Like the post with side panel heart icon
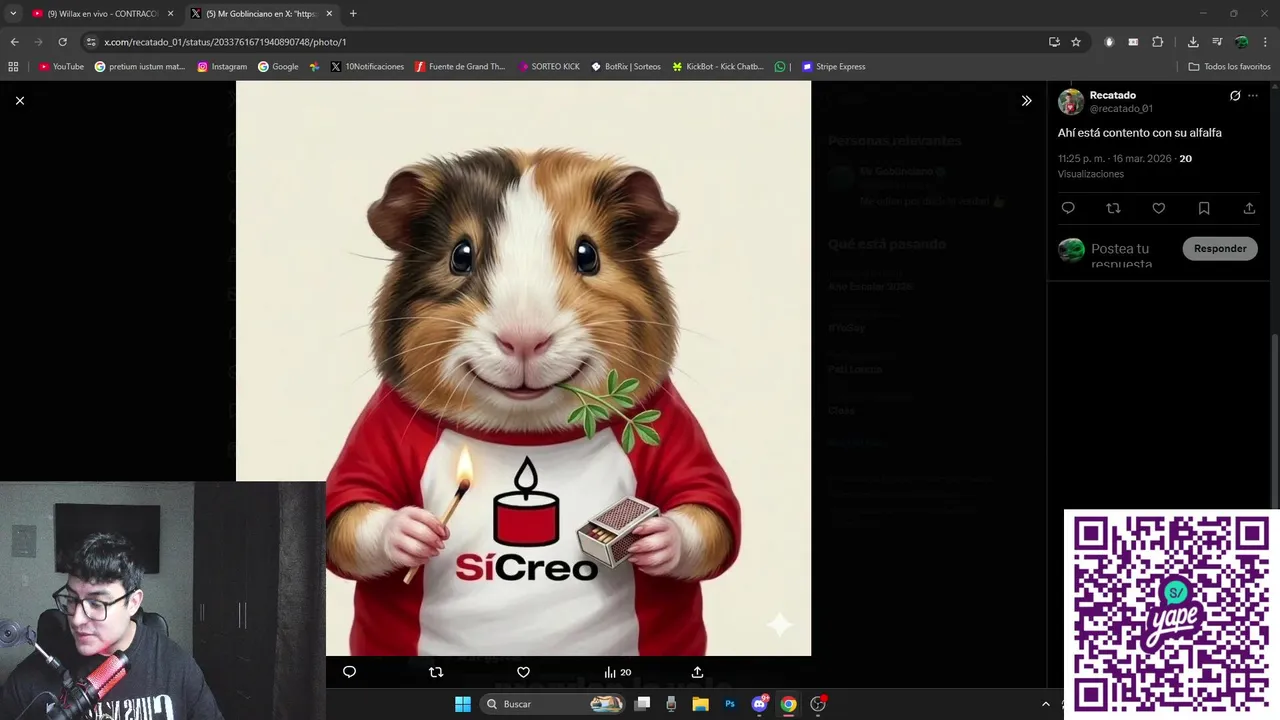This screenshot has height=720, width=1280. 1159,208
